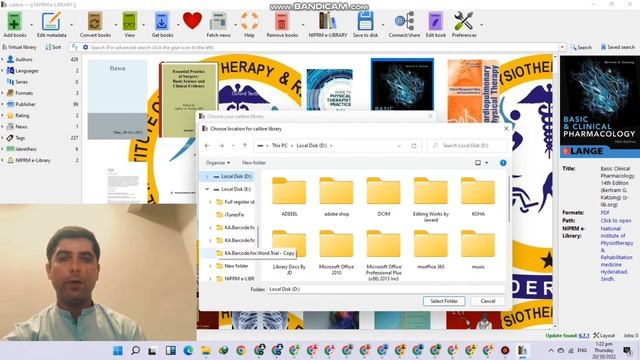Click the Remove books icon
This screenshot has width=640, height=360.
click(x=282, y=21)
